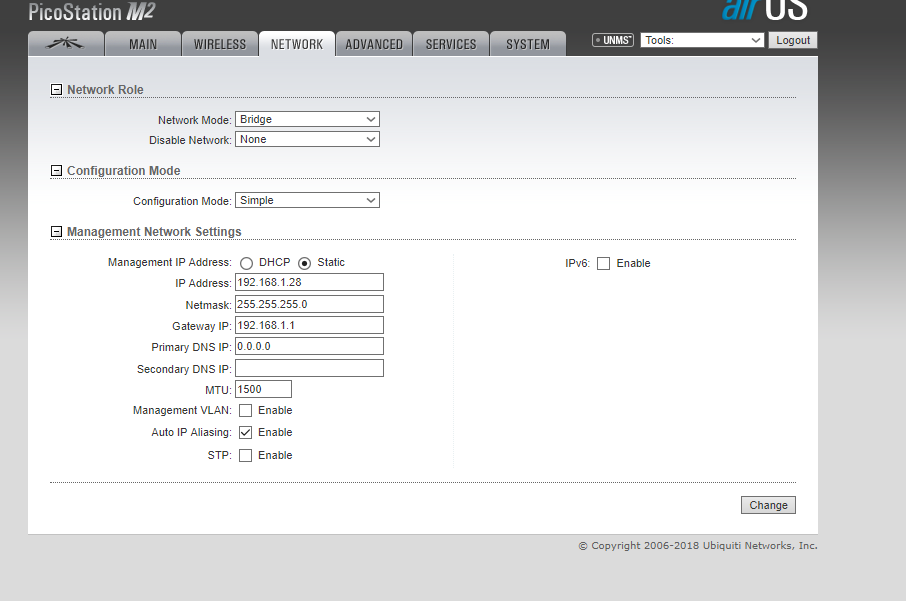The image size is (906, 601).
Task: Open the Disable Network dropdown
Action: point(307,139)
